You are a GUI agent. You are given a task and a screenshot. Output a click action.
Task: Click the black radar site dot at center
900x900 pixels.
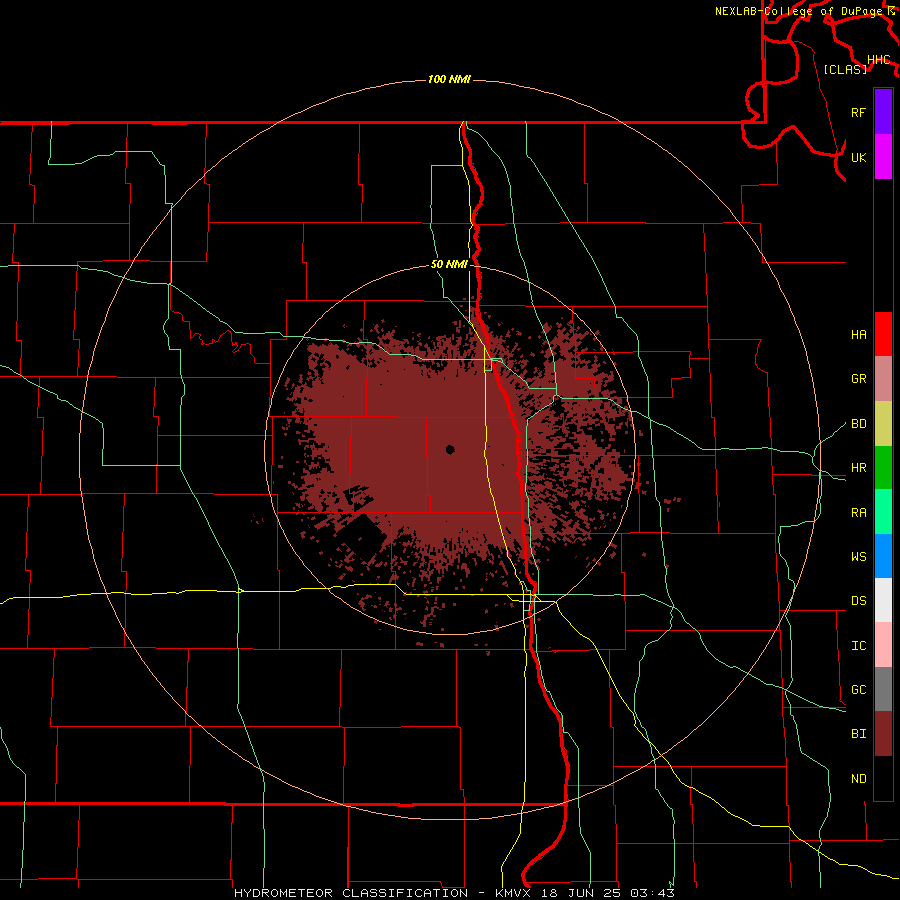pyautogui.click(x=450, y=449)
